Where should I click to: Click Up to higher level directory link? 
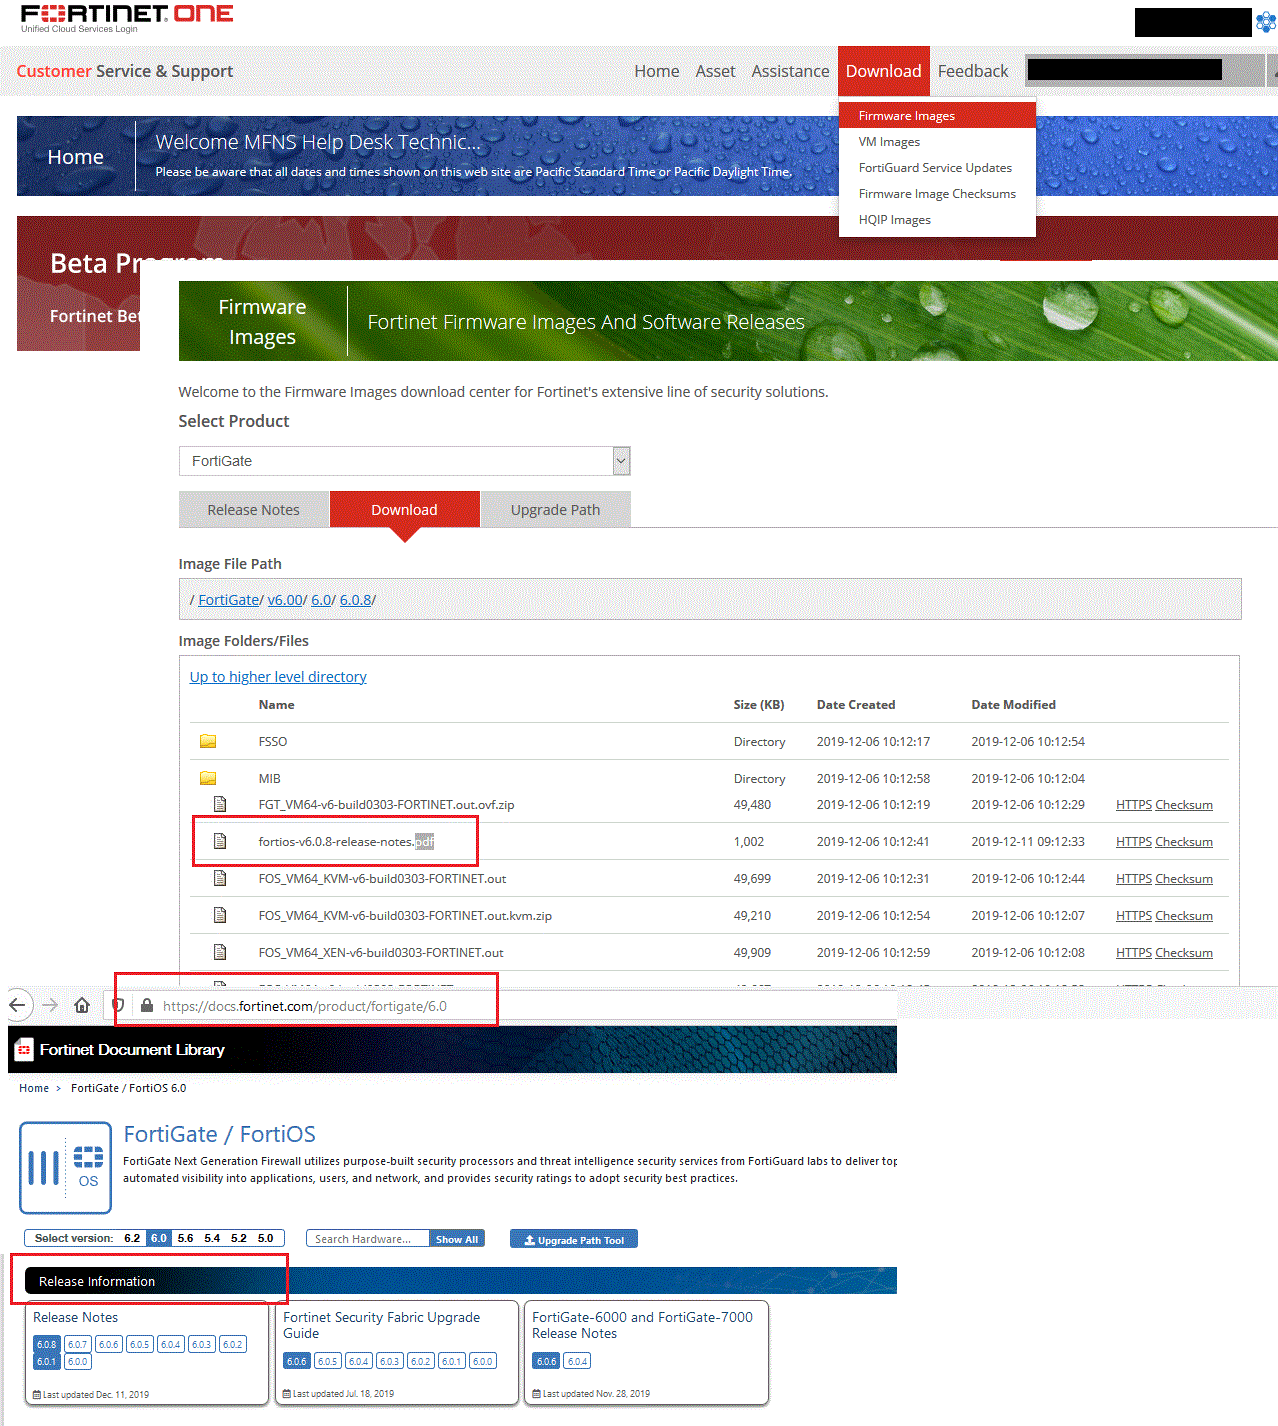coord(278,677)
